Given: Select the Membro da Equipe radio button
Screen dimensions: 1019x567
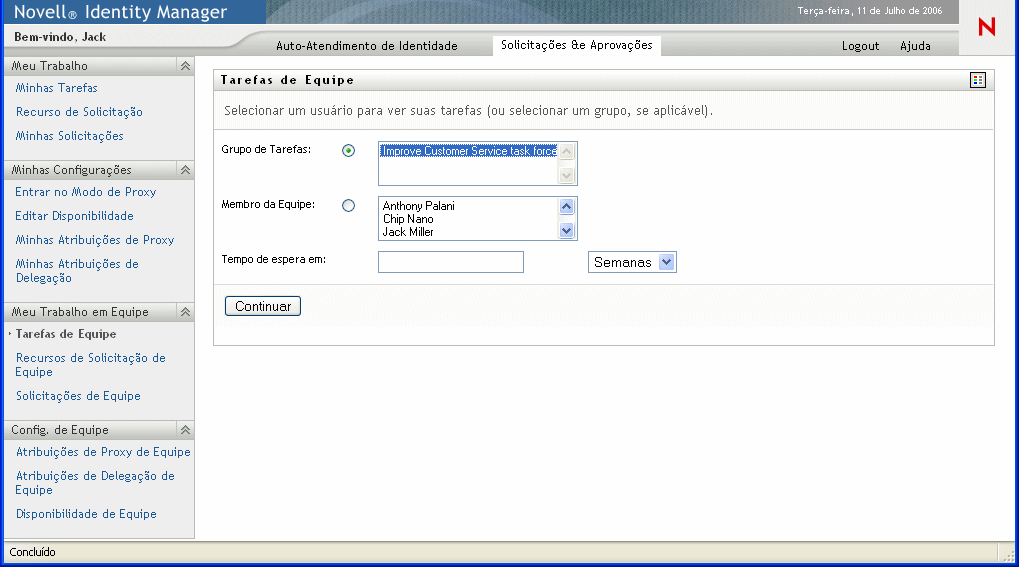Looking at the screenshot, I should 348,206.
